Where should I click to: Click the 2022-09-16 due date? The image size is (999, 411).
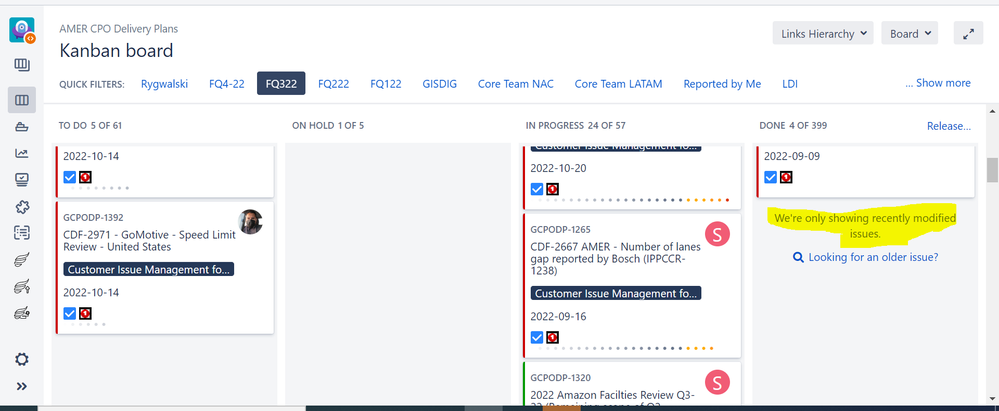point(559,317)
